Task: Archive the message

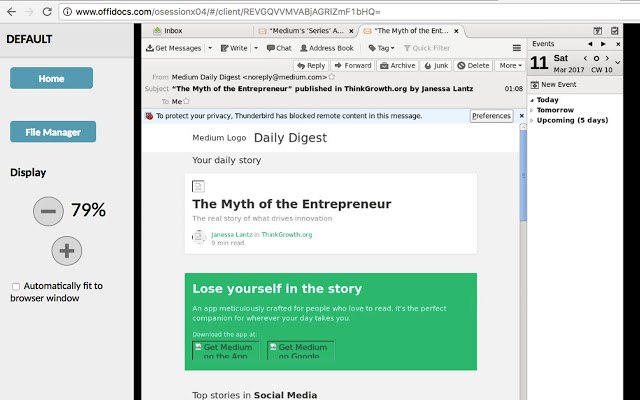Action: pyautogui.click(x=398, y=65)
